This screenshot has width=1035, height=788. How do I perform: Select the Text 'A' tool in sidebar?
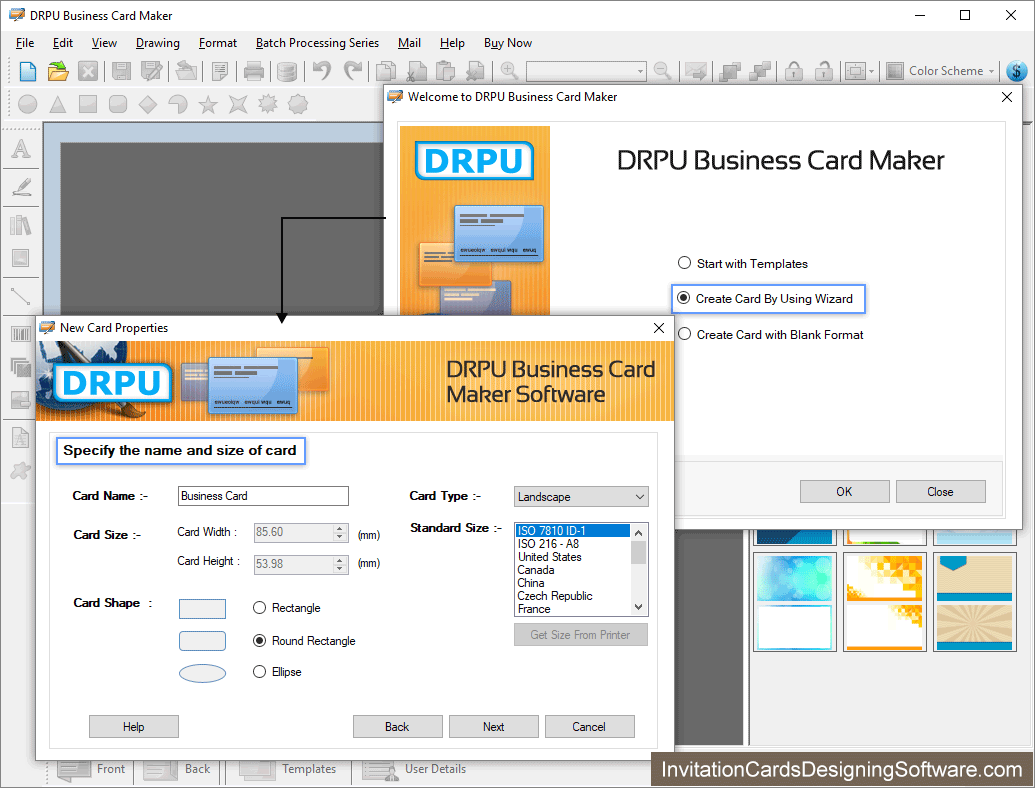click(x=21, y=149)
